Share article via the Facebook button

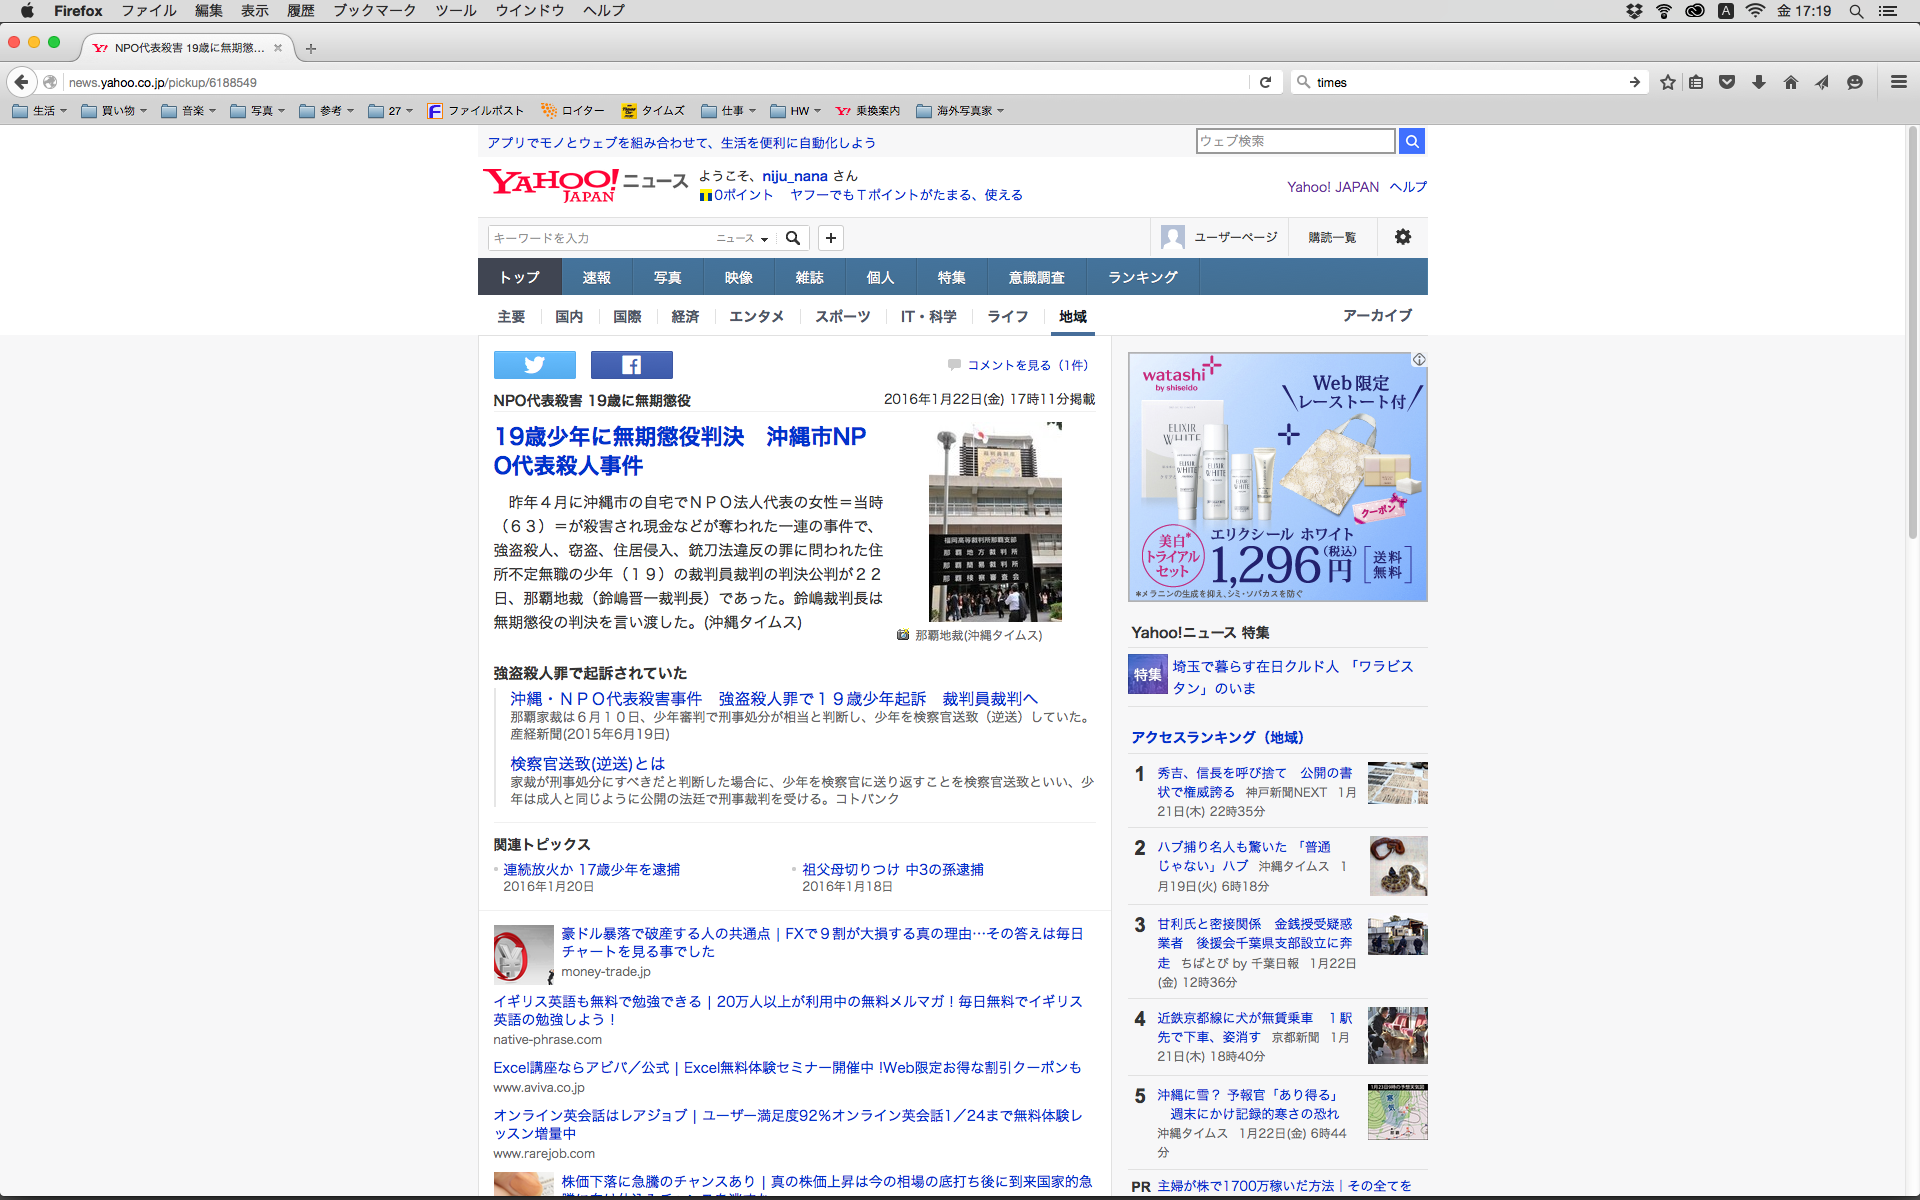(x=631, y=365)
